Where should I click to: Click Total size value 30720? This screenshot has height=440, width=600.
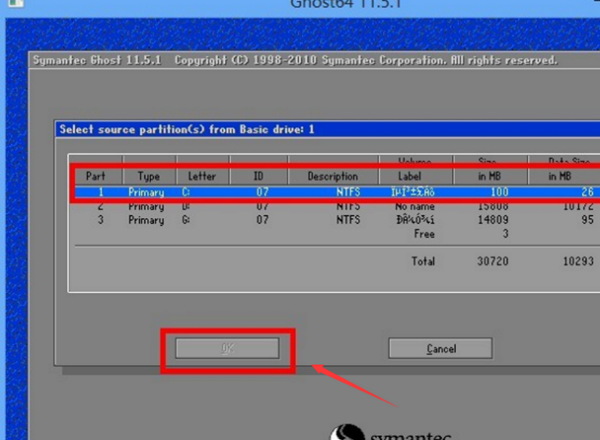[x=493, y=261]
